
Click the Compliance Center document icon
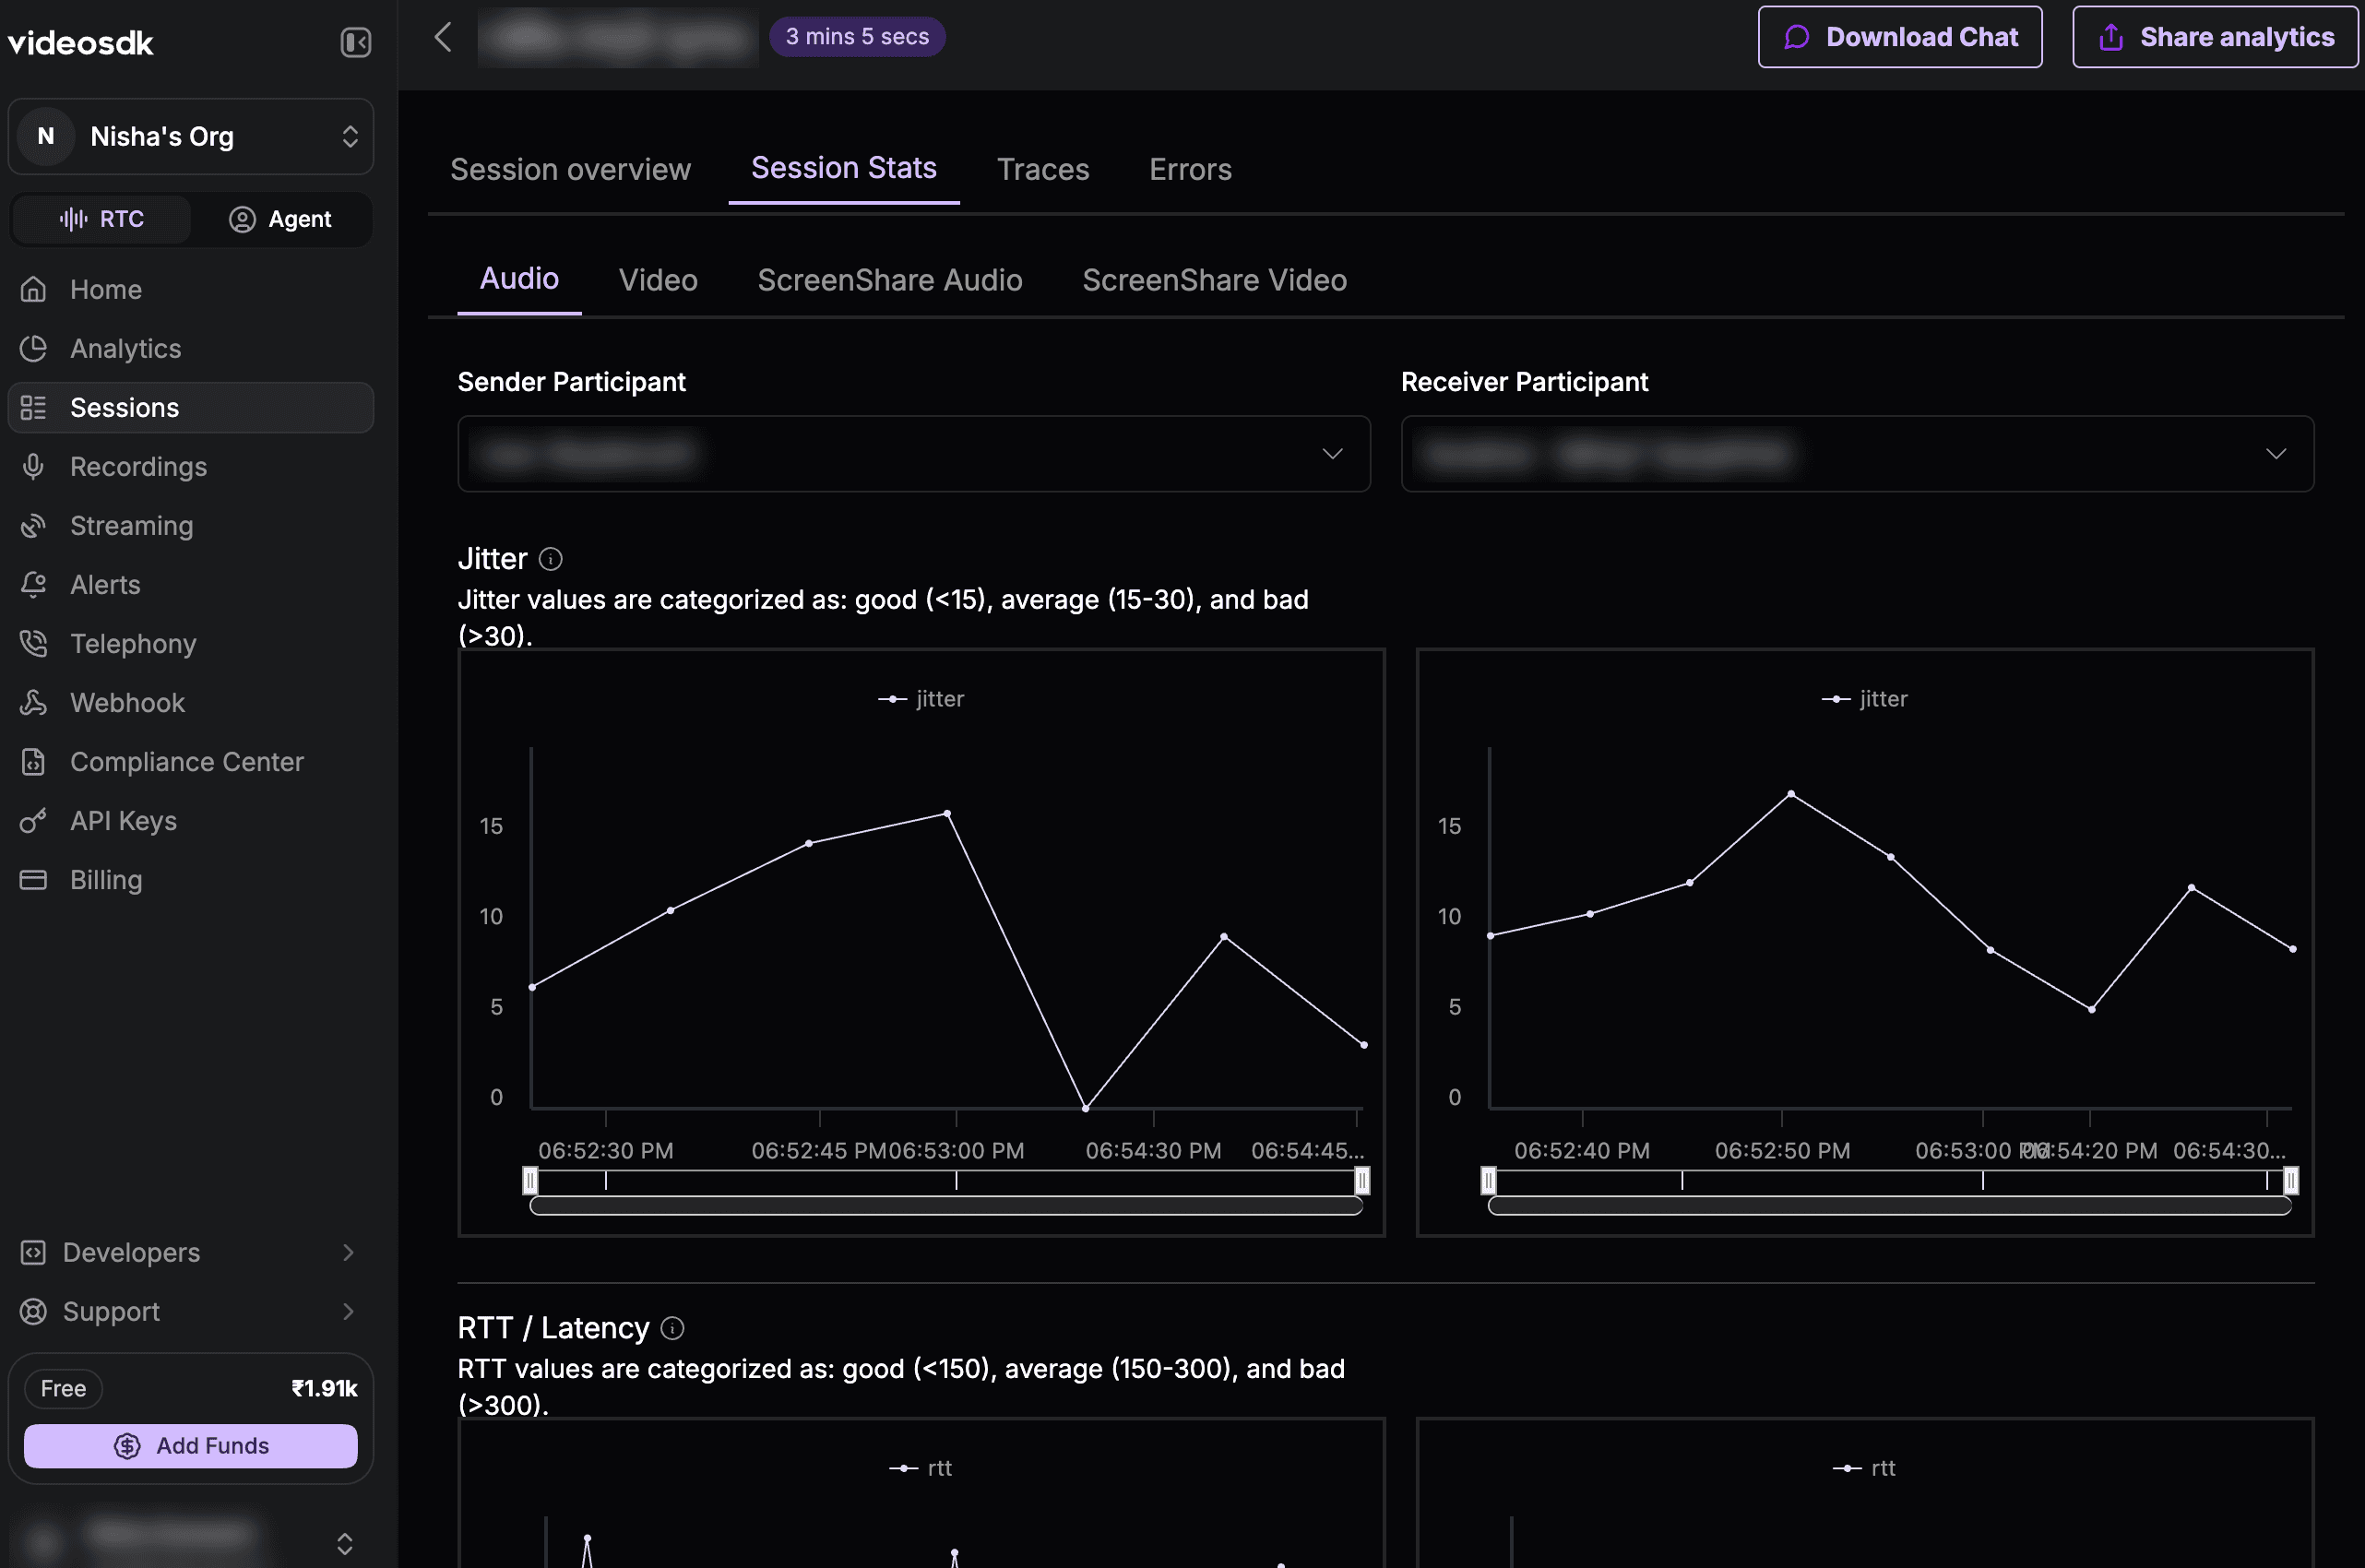pyautogui.click(x=34, y=761)
